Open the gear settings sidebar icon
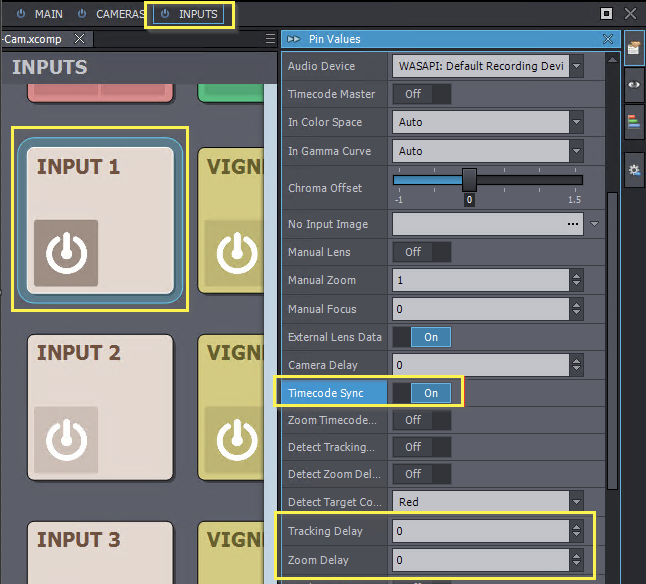646x584 pixels. pyautogui.click(x=634, y=170)
